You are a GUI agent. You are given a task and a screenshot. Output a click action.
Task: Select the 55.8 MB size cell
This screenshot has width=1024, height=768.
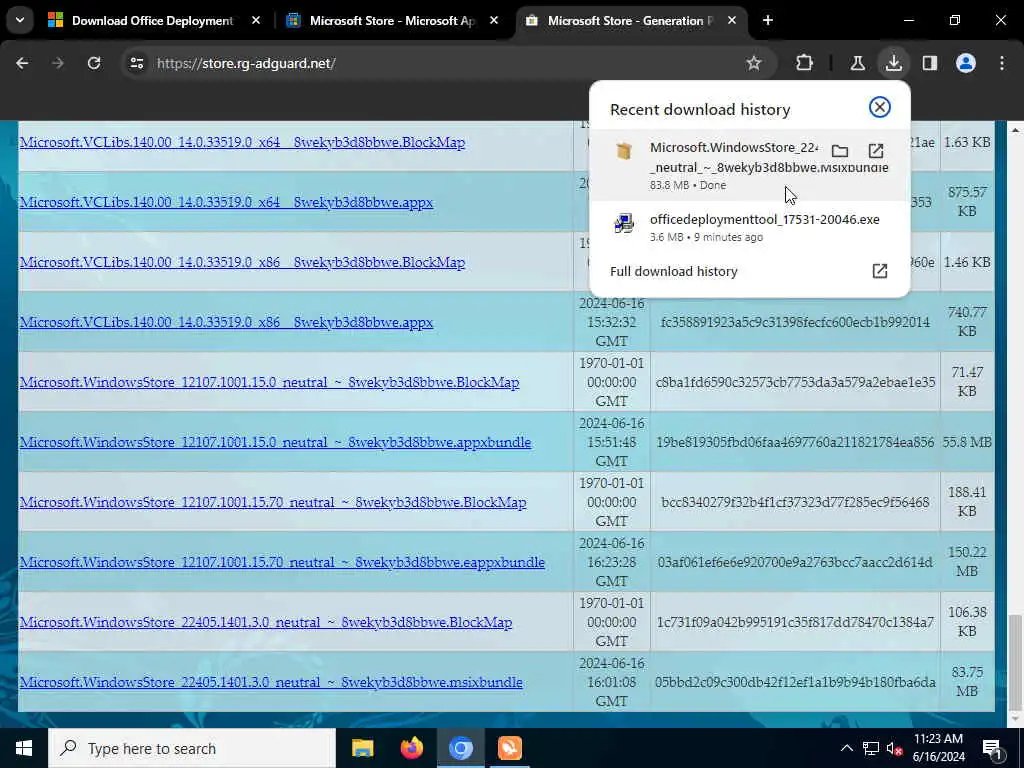pyautogui.click(x=967, y=442)
